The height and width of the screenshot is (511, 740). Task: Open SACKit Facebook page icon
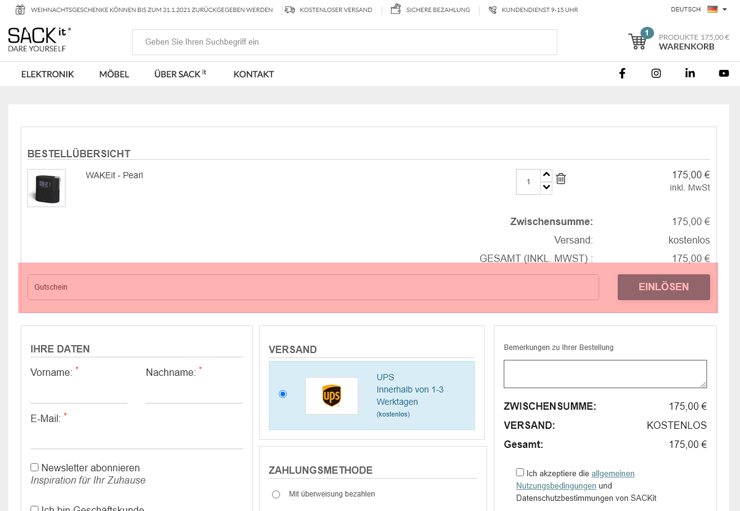622,73
